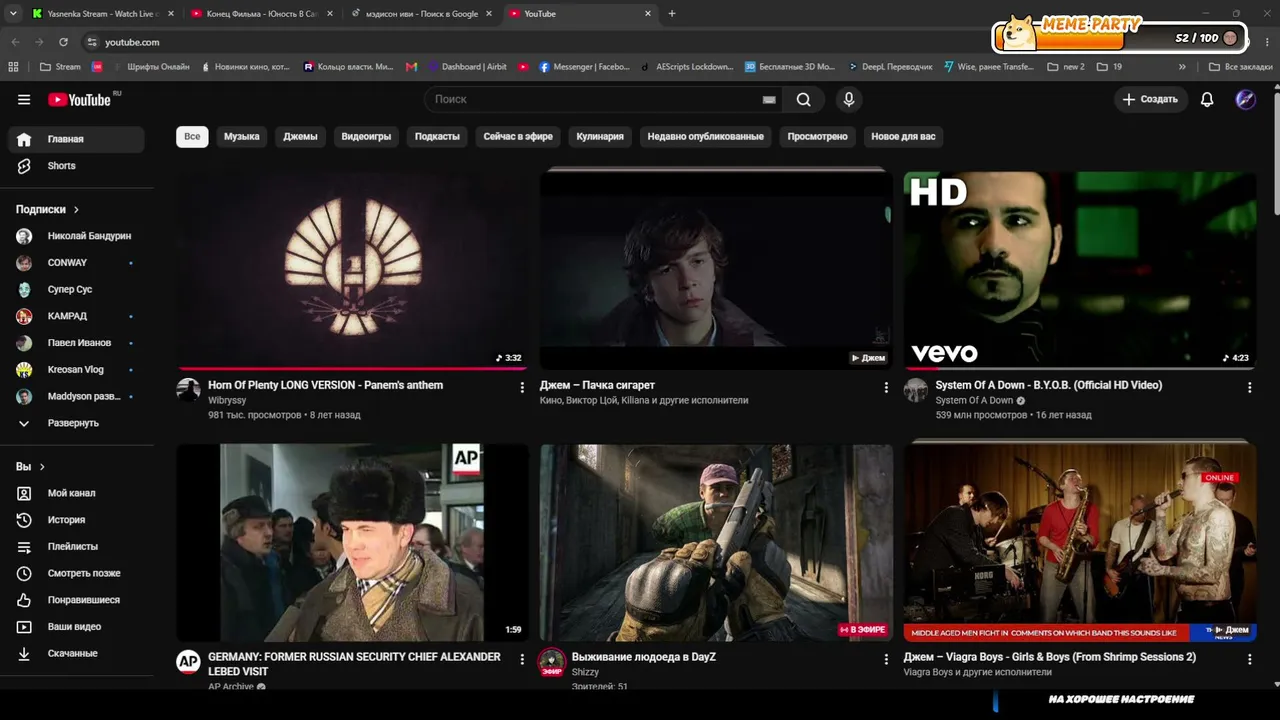Image resolution: width=1280 pixels, height=720 pixels.
Task: Open the browser tab search dropdown
Action: coord(13,14)
